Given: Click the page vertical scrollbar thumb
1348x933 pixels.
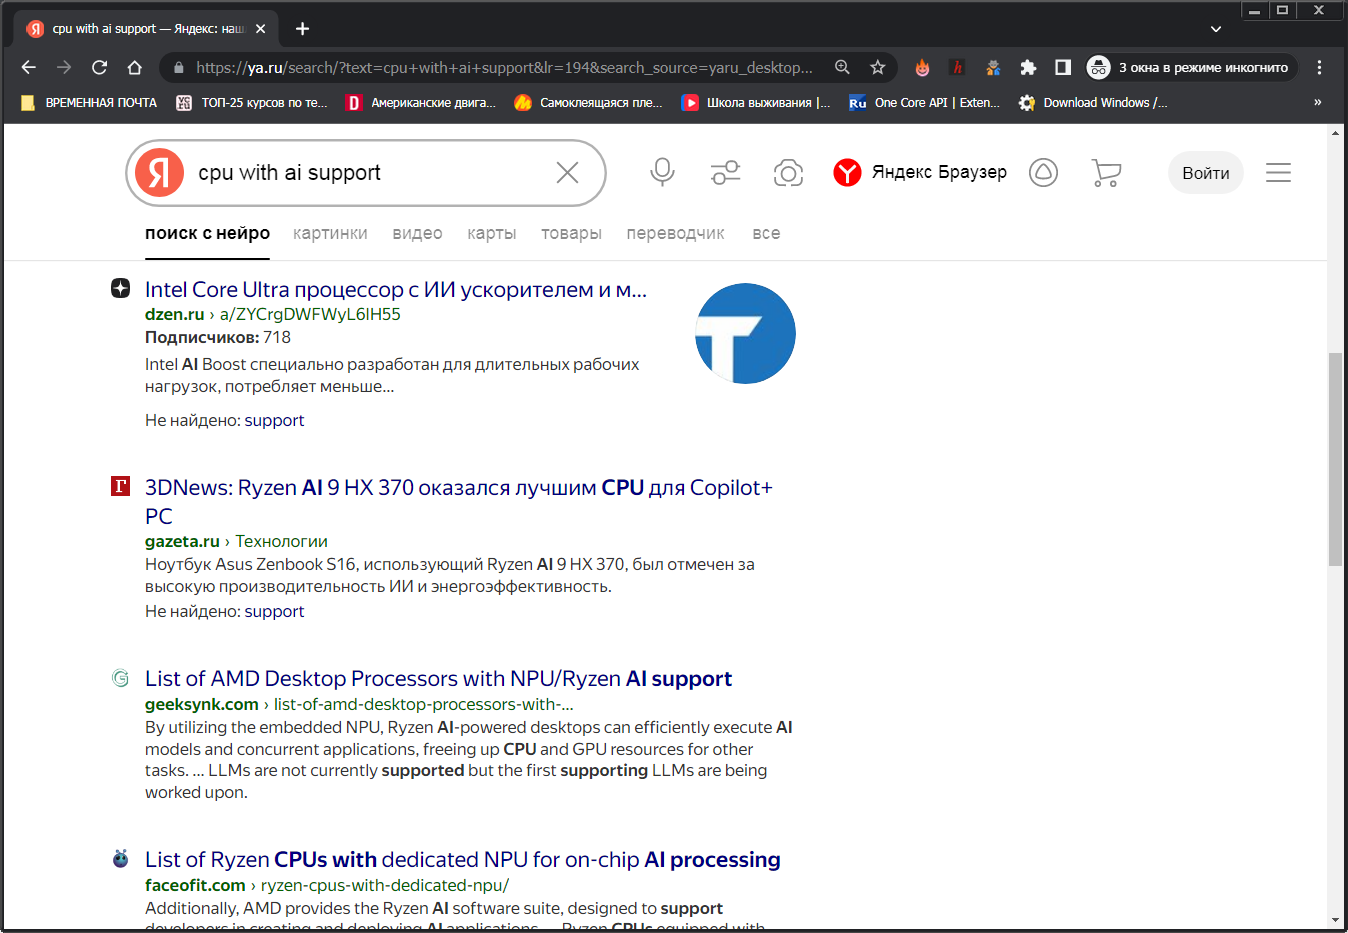Looking at the screenshot, I should [1335, 459].
